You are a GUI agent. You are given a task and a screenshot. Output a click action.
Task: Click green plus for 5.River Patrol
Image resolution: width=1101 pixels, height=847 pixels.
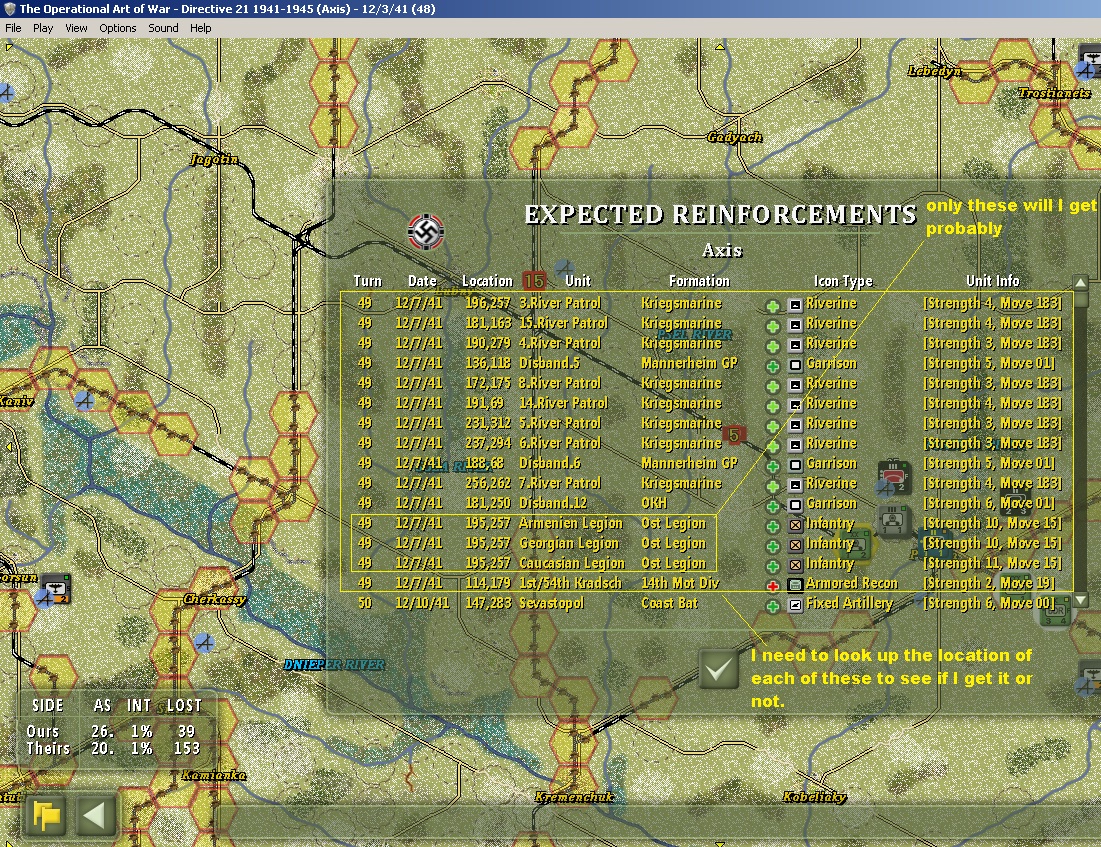pos(772,426)
